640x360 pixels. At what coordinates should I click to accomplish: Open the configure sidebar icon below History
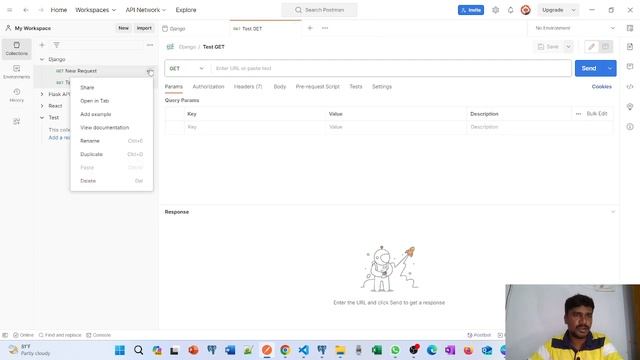tap(16, 122)
